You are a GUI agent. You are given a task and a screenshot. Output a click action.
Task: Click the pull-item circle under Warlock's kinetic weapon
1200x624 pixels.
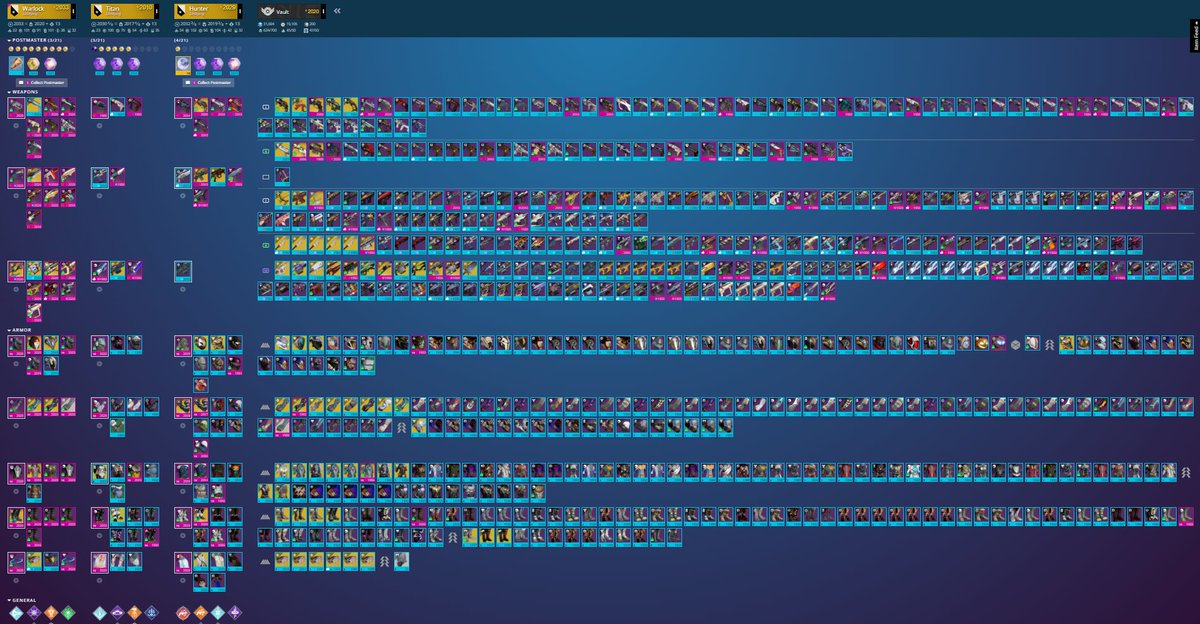pyautogui.click(x=16, y=124)
